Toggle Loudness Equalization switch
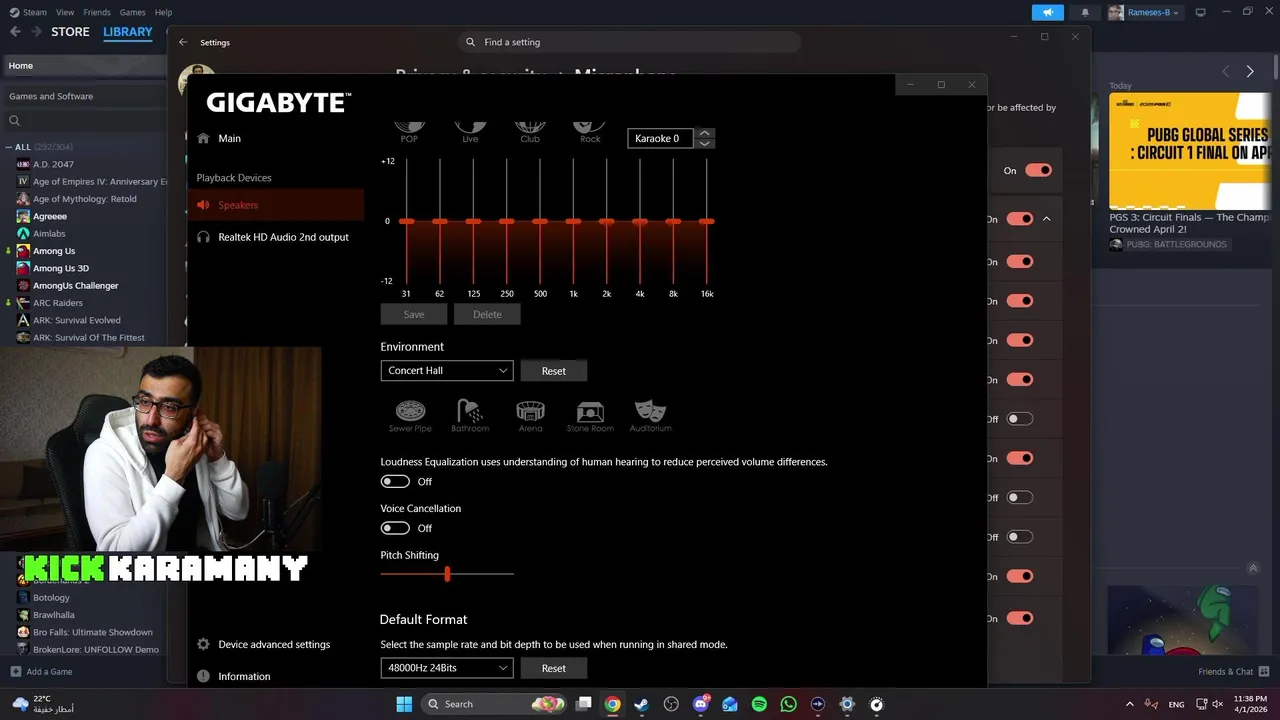The height and width of the screenshot is (720, 1280). (x=395, y=481)
